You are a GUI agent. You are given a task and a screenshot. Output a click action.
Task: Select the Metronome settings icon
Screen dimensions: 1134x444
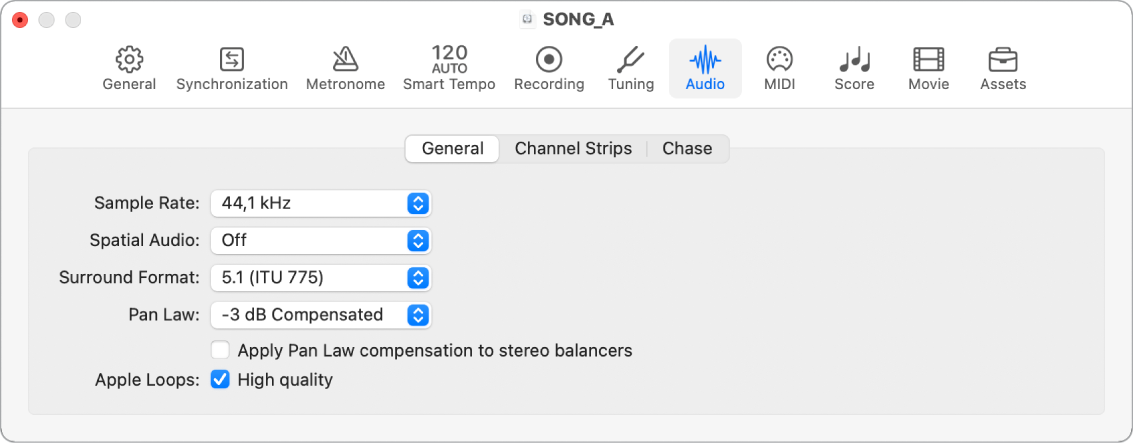click(x=346, y=60)
